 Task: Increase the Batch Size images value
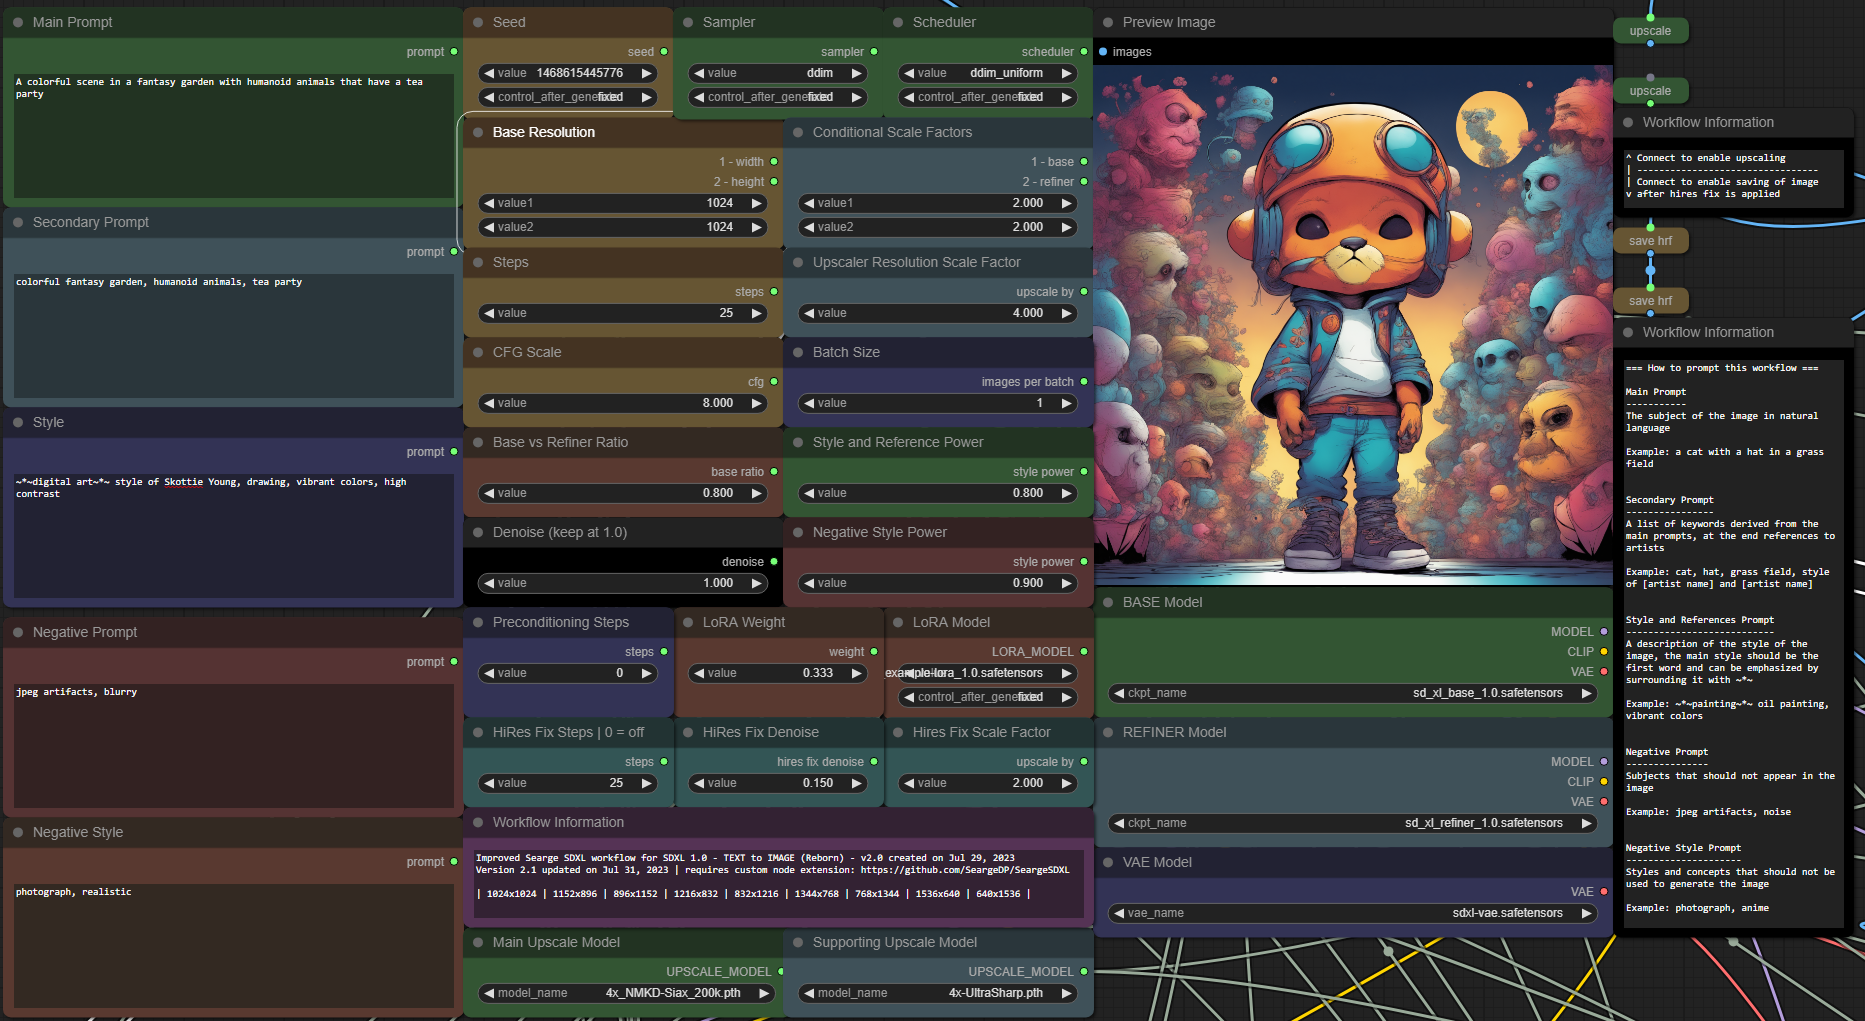pyautogui.click(x=1066, y=403)
